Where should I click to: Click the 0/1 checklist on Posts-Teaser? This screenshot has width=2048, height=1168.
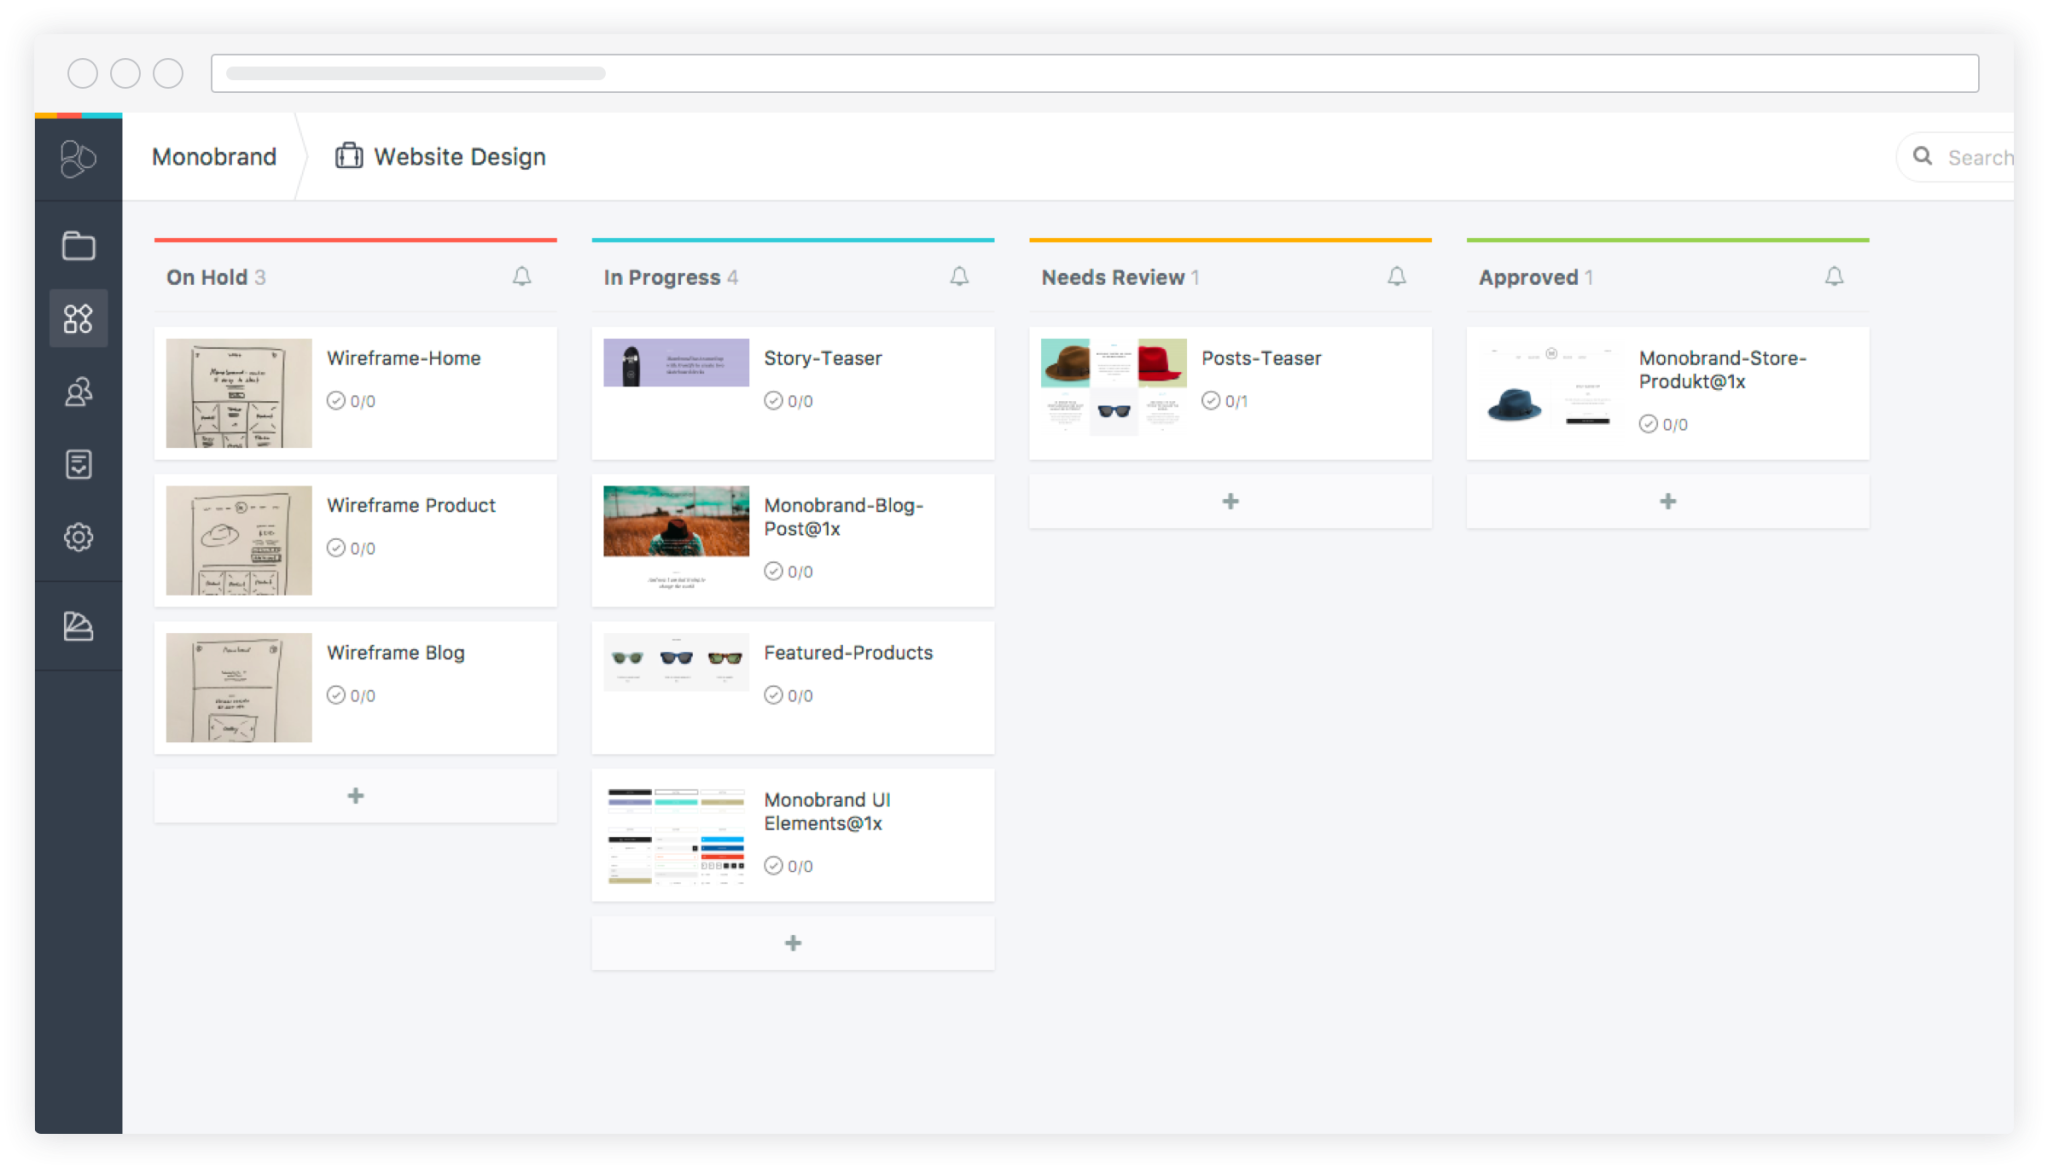(x=1225, y=401)
